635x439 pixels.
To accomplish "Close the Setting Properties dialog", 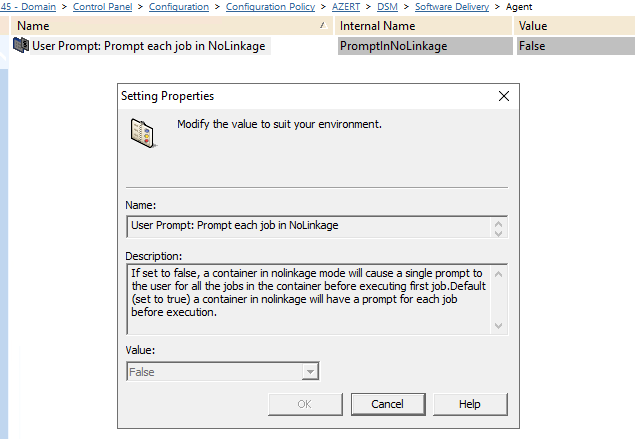I will (503, 96).
